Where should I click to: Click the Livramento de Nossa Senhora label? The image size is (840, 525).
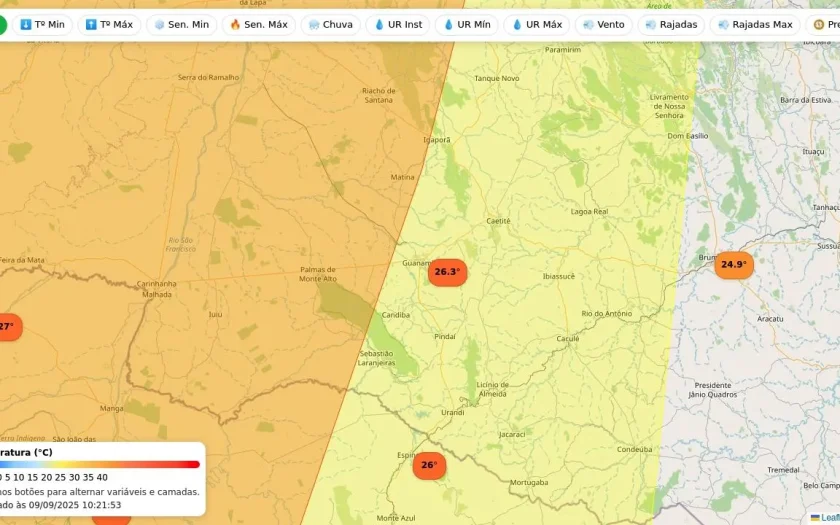(669, 106)
